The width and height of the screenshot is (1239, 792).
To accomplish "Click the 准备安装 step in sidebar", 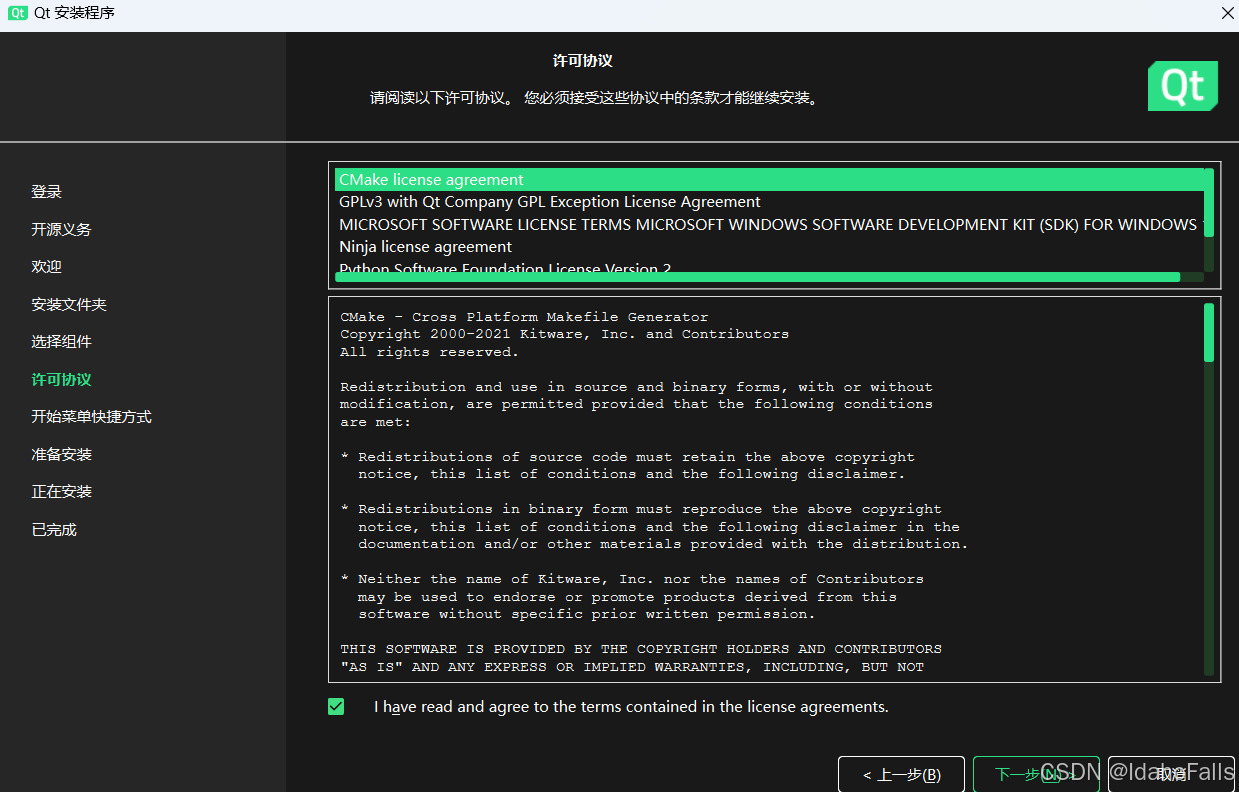I will point(61,455).
